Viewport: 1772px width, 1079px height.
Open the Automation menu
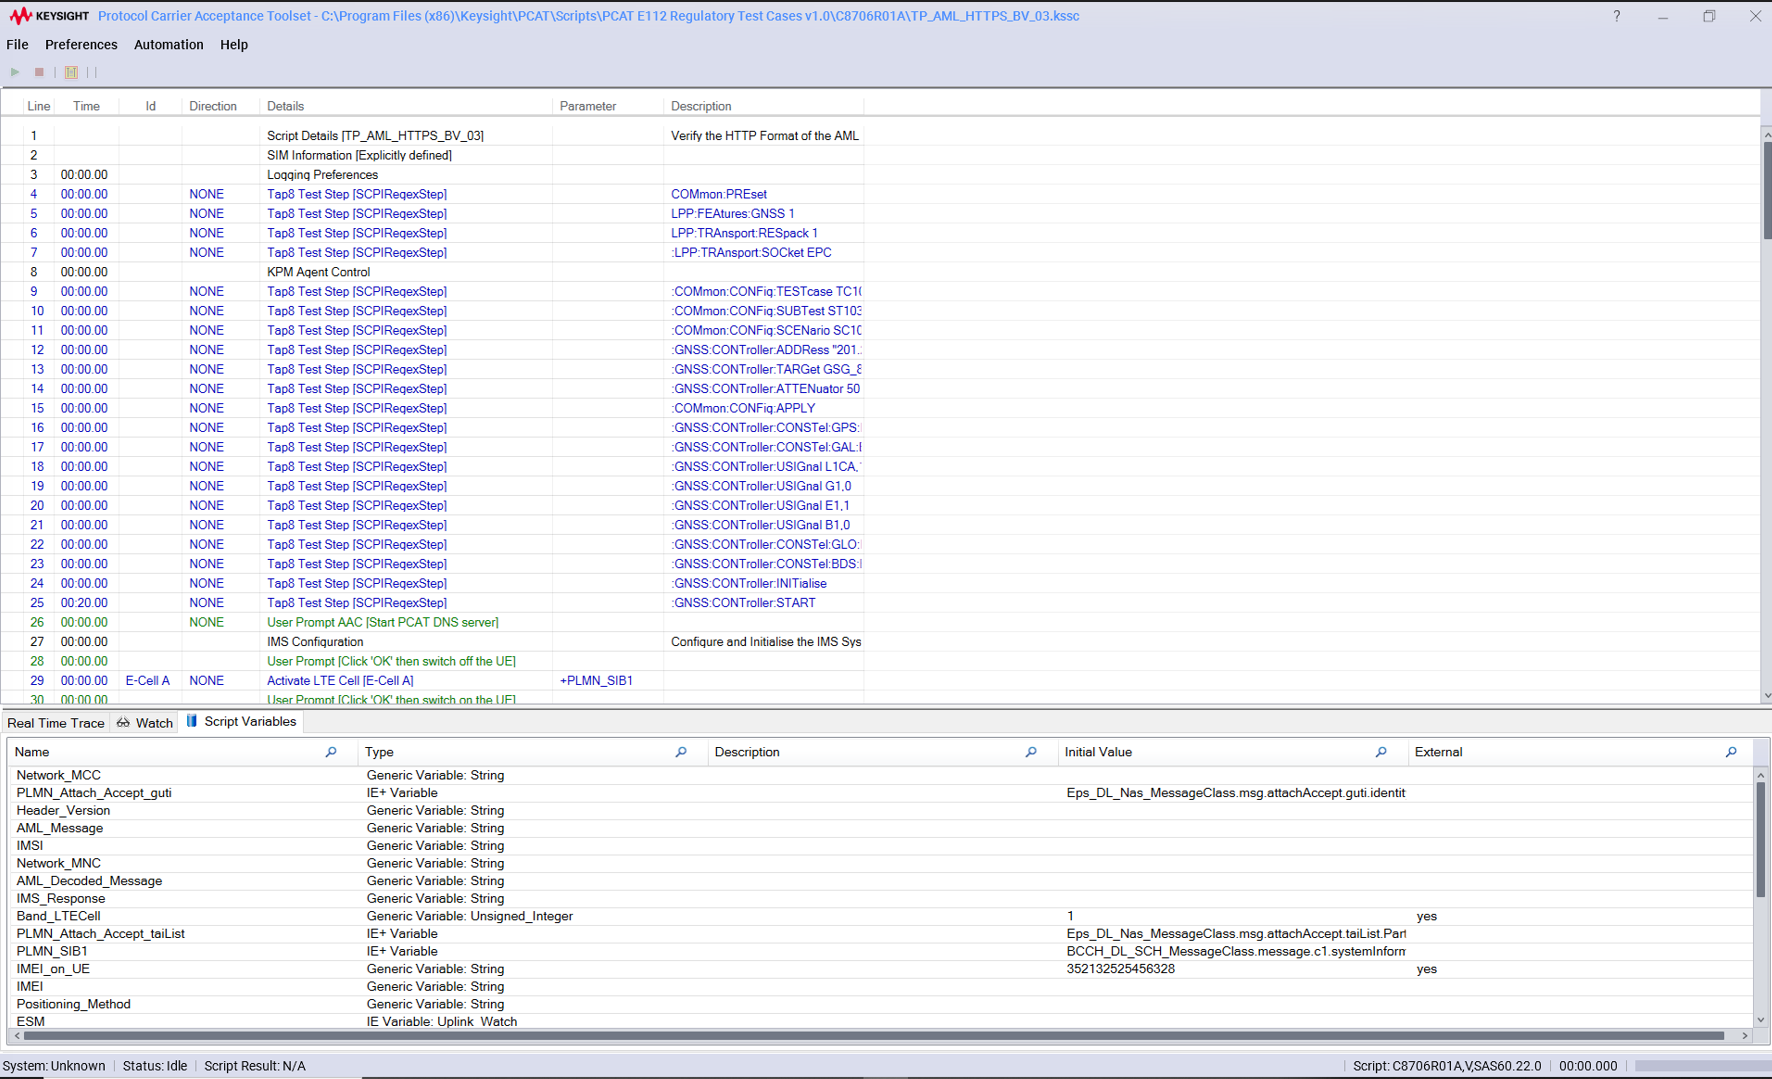(169, 45)
